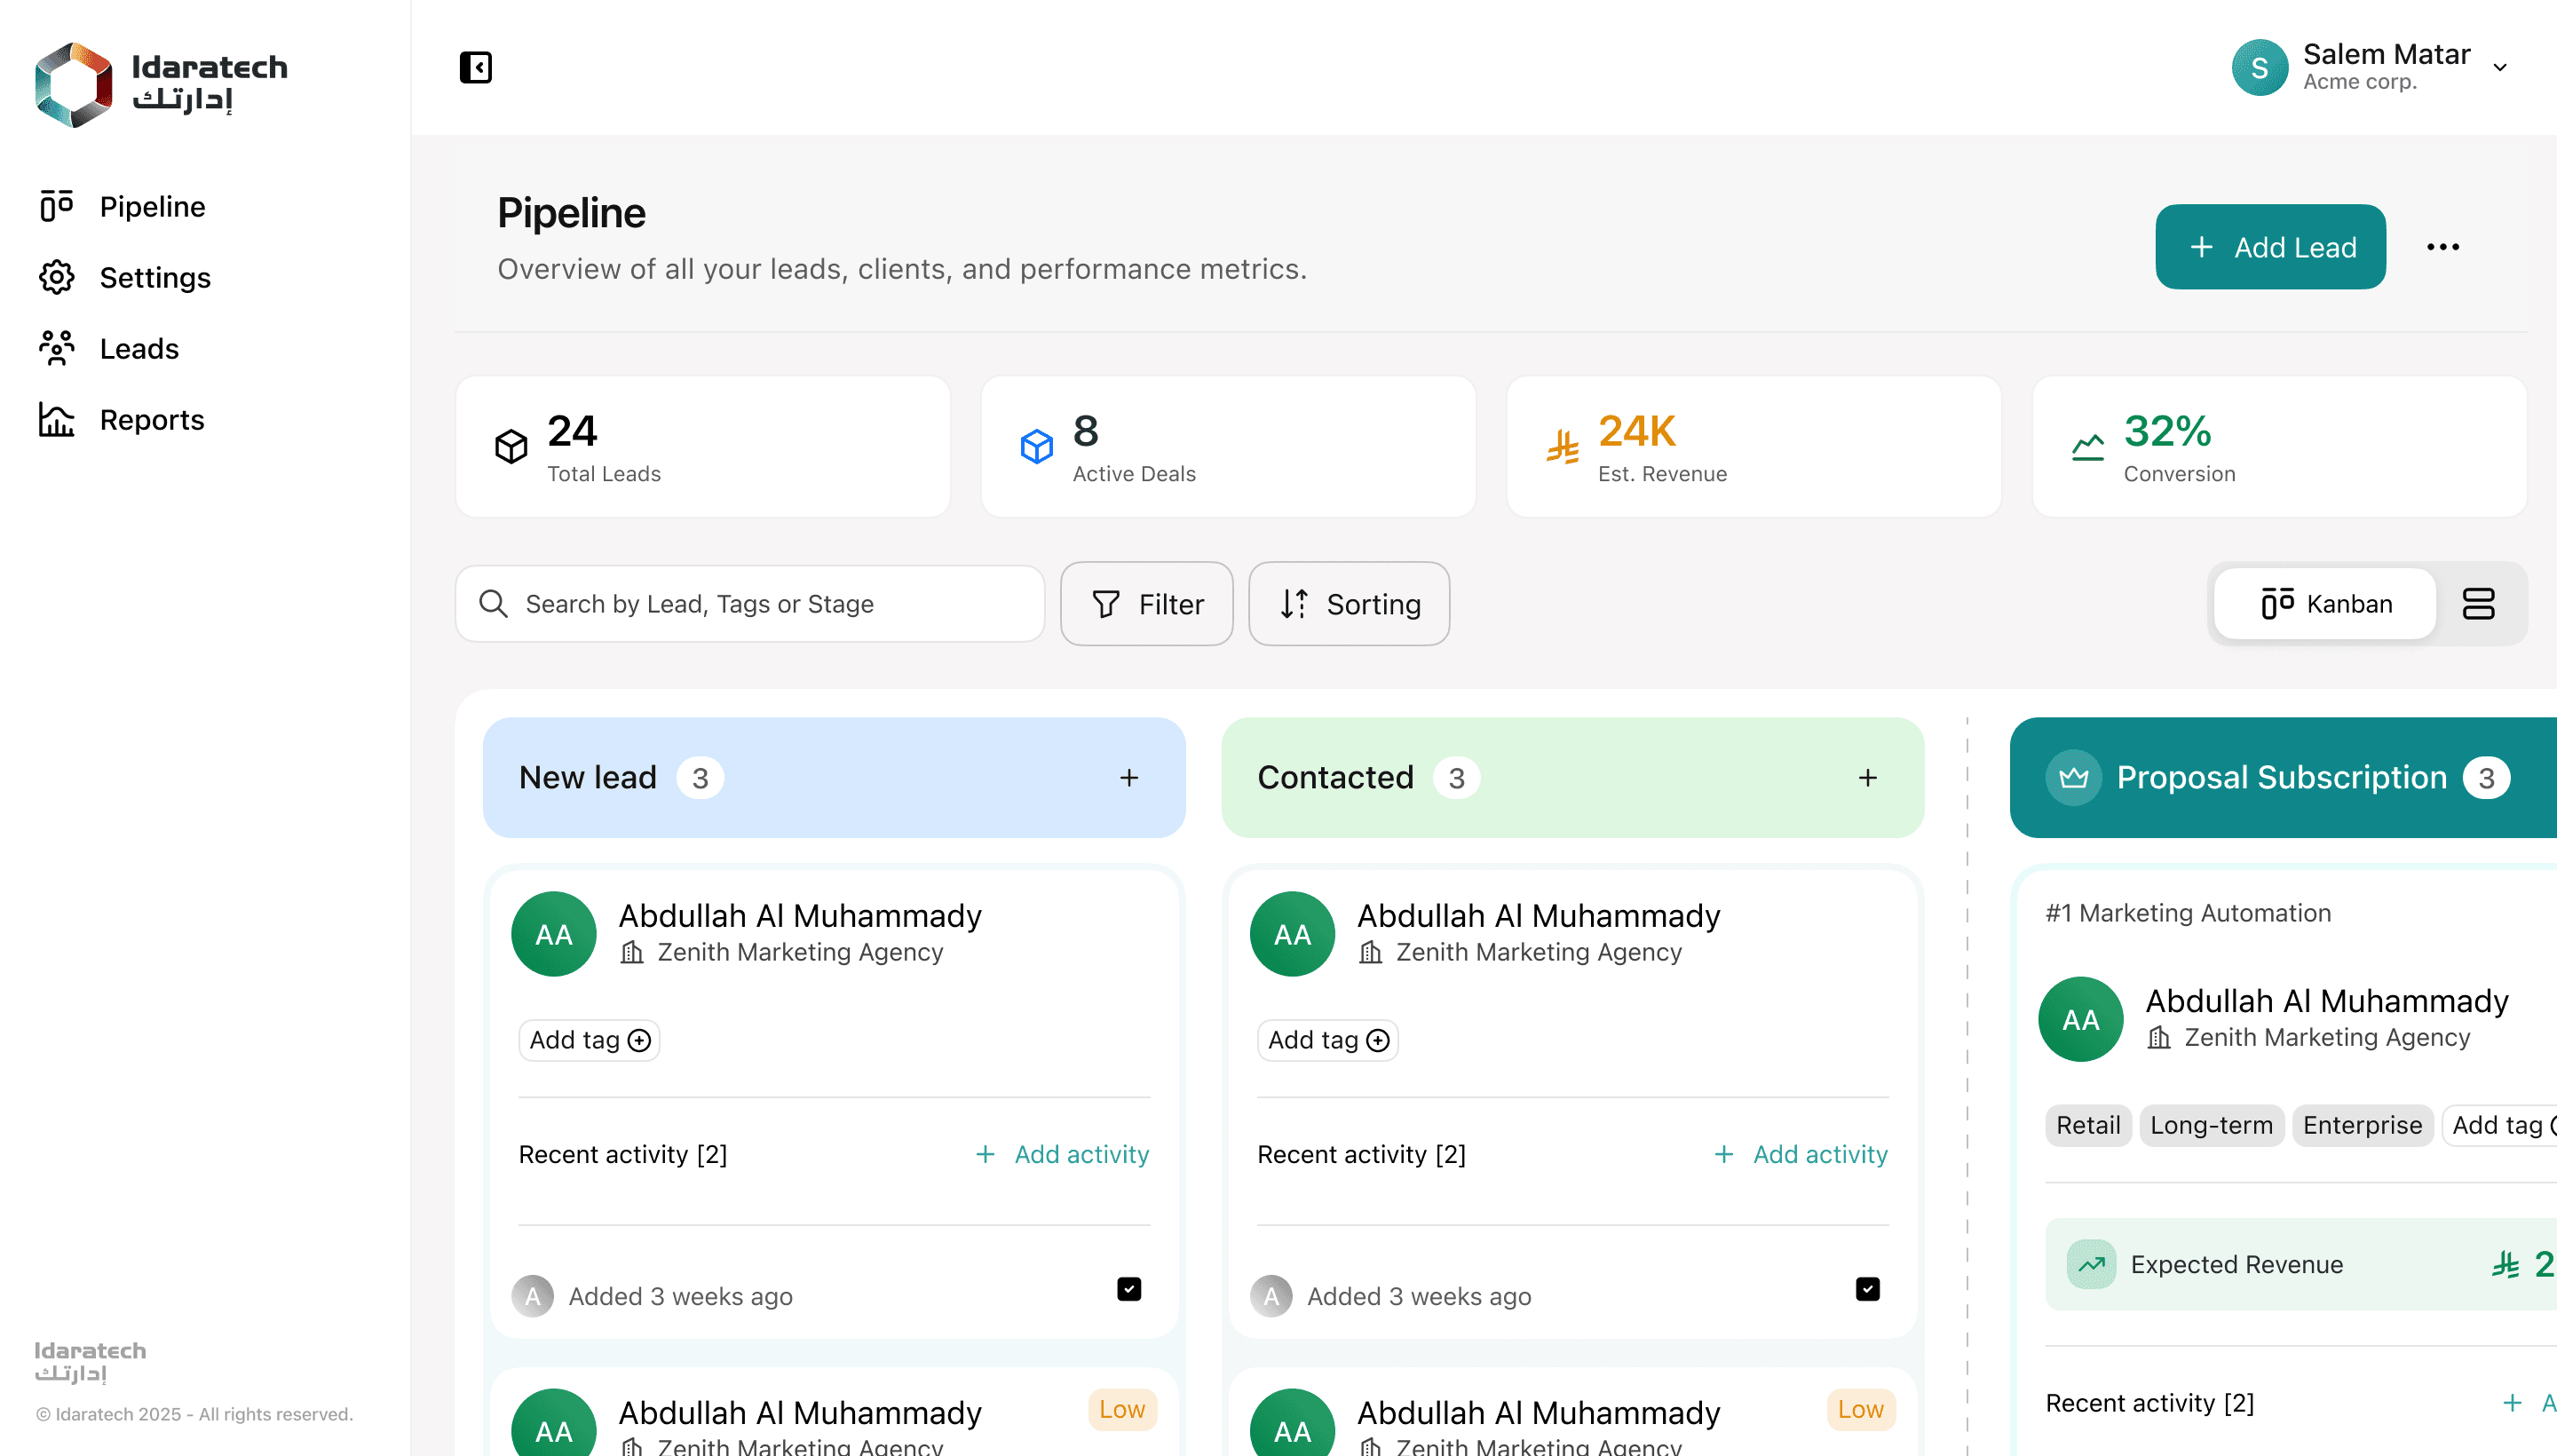This screenshot has width=2557, height=1456.
Task: Click plus icon in New lead column
Action: (x=1129, y=777)
